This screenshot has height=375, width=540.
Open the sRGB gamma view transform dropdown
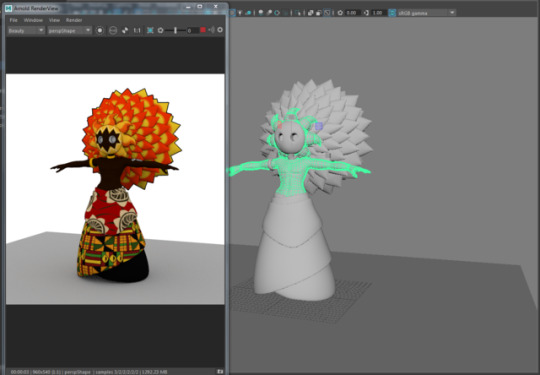[427, 13]
